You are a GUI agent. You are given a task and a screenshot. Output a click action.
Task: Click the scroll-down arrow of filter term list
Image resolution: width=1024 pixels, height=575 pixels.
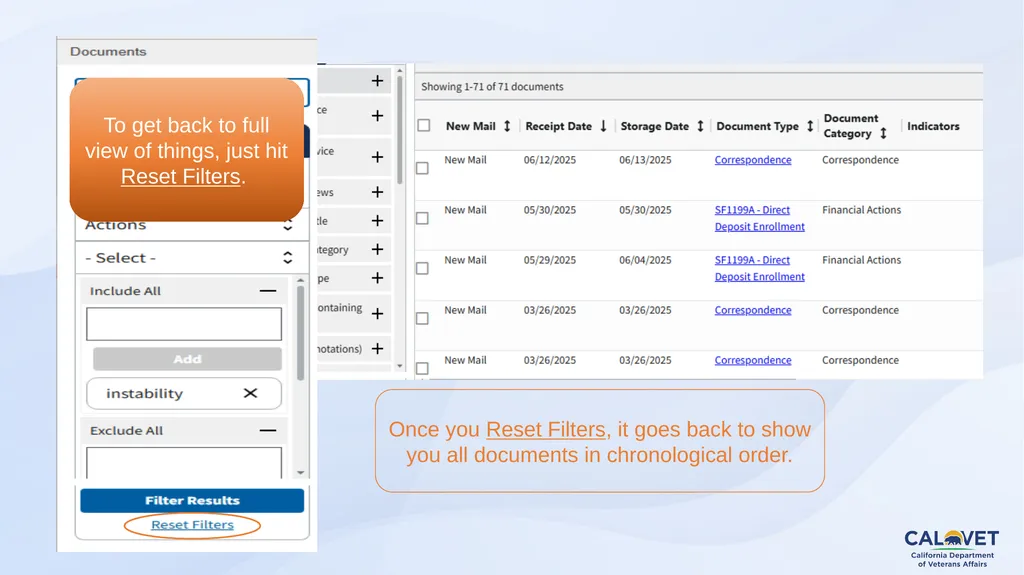click(x=300, y=472)
